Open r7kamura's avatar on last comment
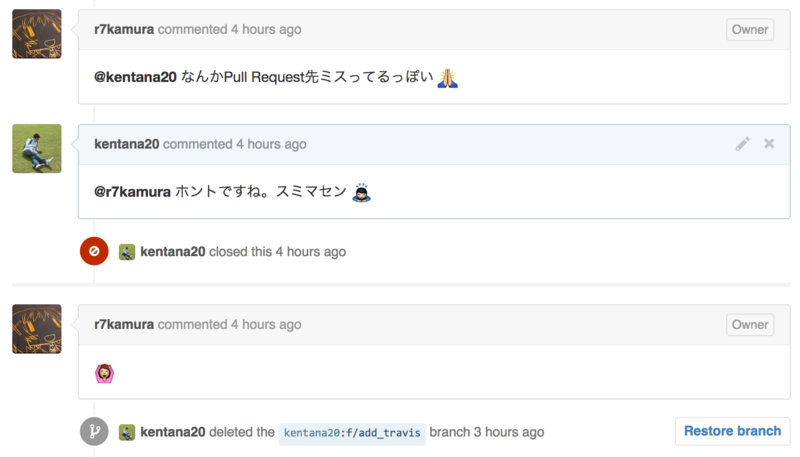This screenshot has height=457, width=800. coord(37,329)
